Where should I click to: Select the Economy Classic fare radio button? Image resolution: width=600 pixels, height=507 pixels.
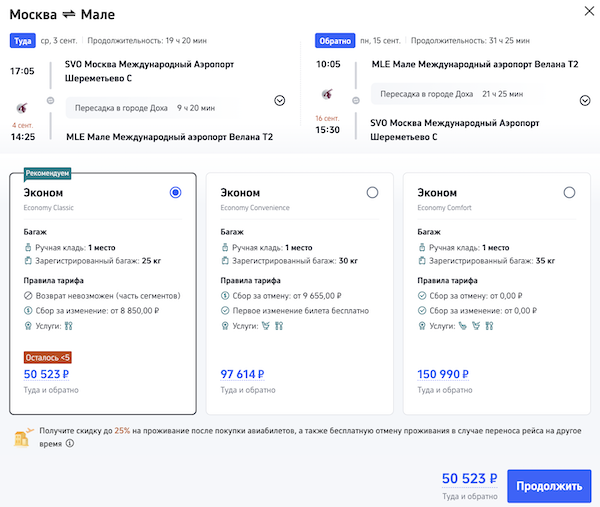click(x=176, y=192)
